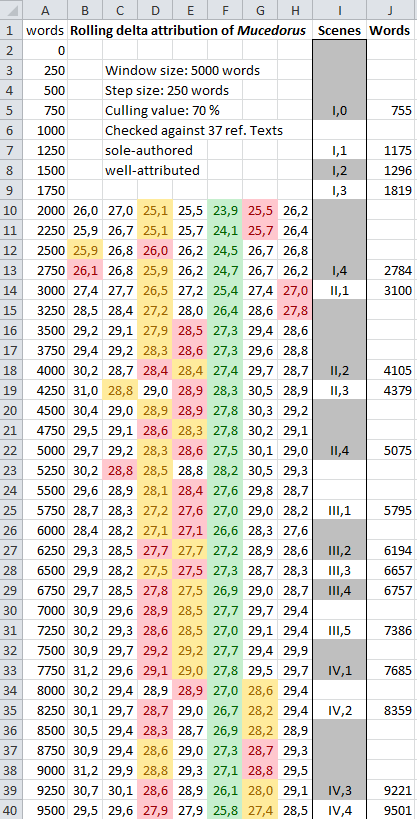Select cell with word count 9501
This screenshot has height=819, width=417.
[390, 810]
